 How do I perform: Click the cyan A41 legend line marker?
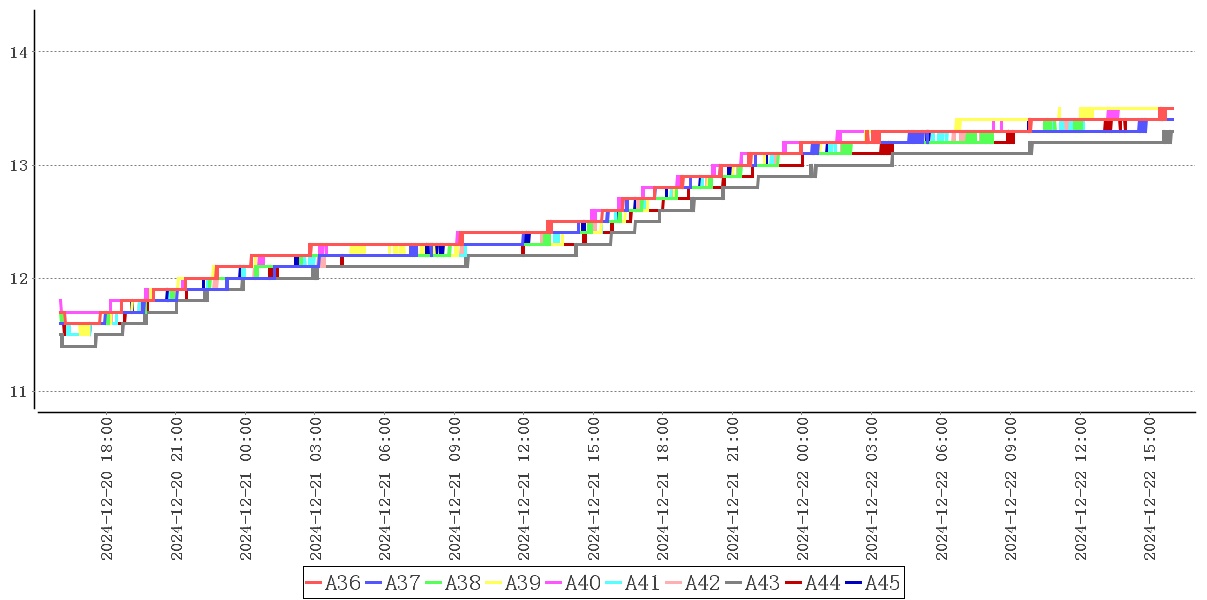pos(615,583)
